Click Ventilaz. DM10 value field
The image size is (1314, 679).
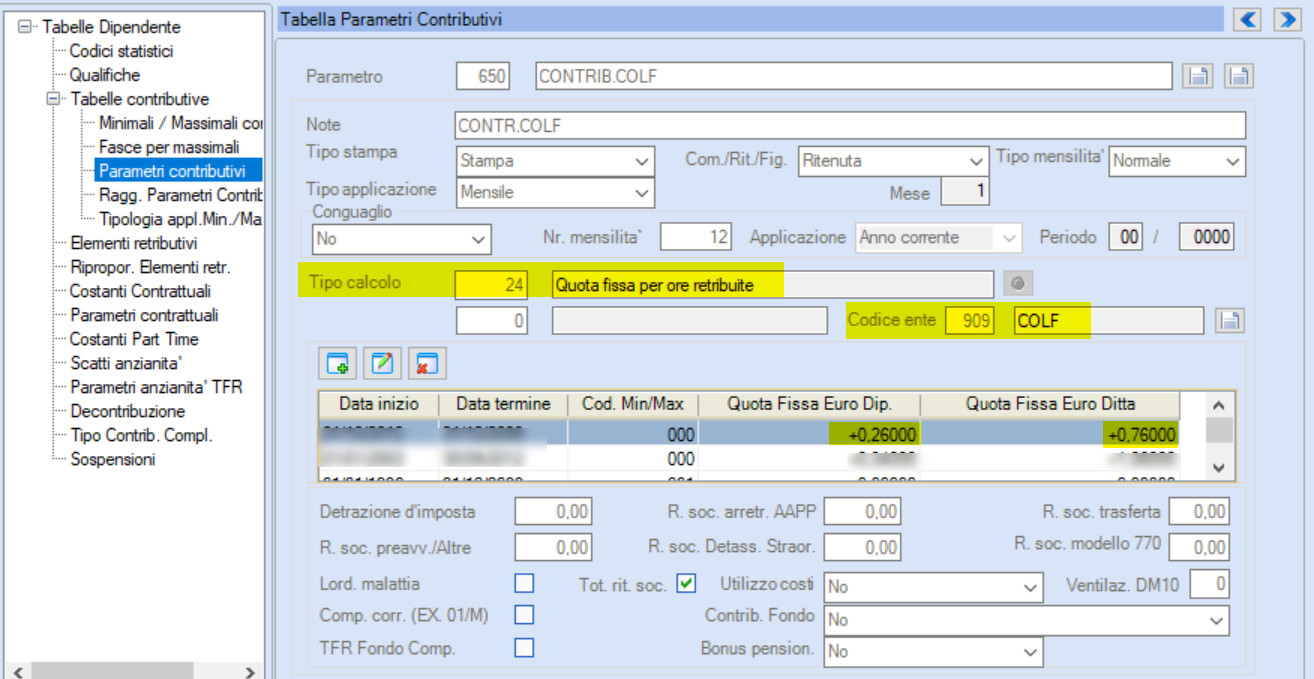point(1211,584)
